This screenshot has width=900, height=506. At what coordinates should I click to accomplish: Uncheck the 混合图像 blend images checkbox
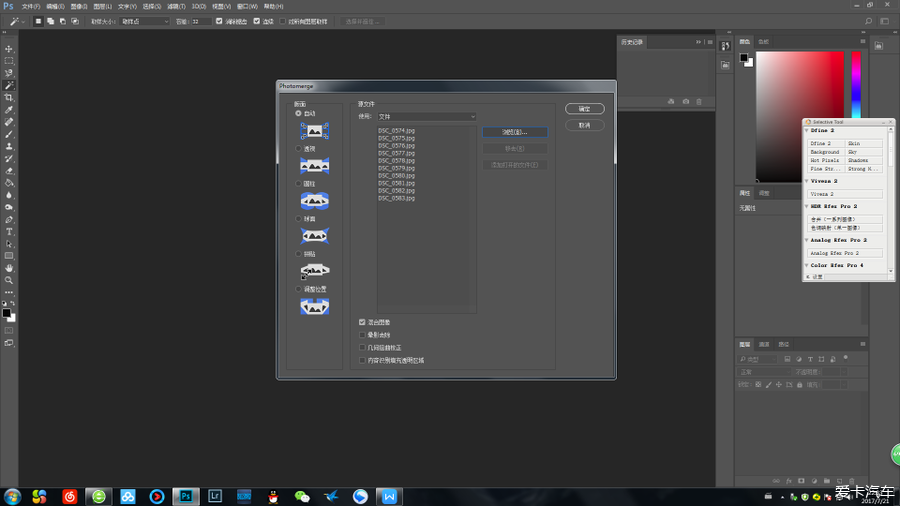tap(362, 322)
